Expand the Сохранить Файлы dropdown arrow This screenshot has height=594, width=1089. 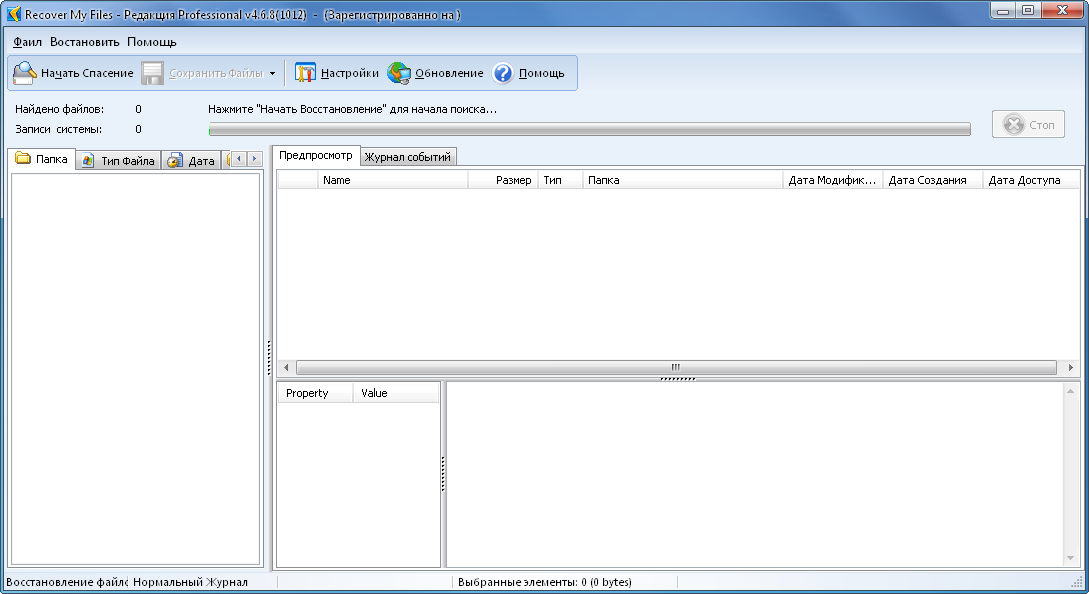coord(272,74)
